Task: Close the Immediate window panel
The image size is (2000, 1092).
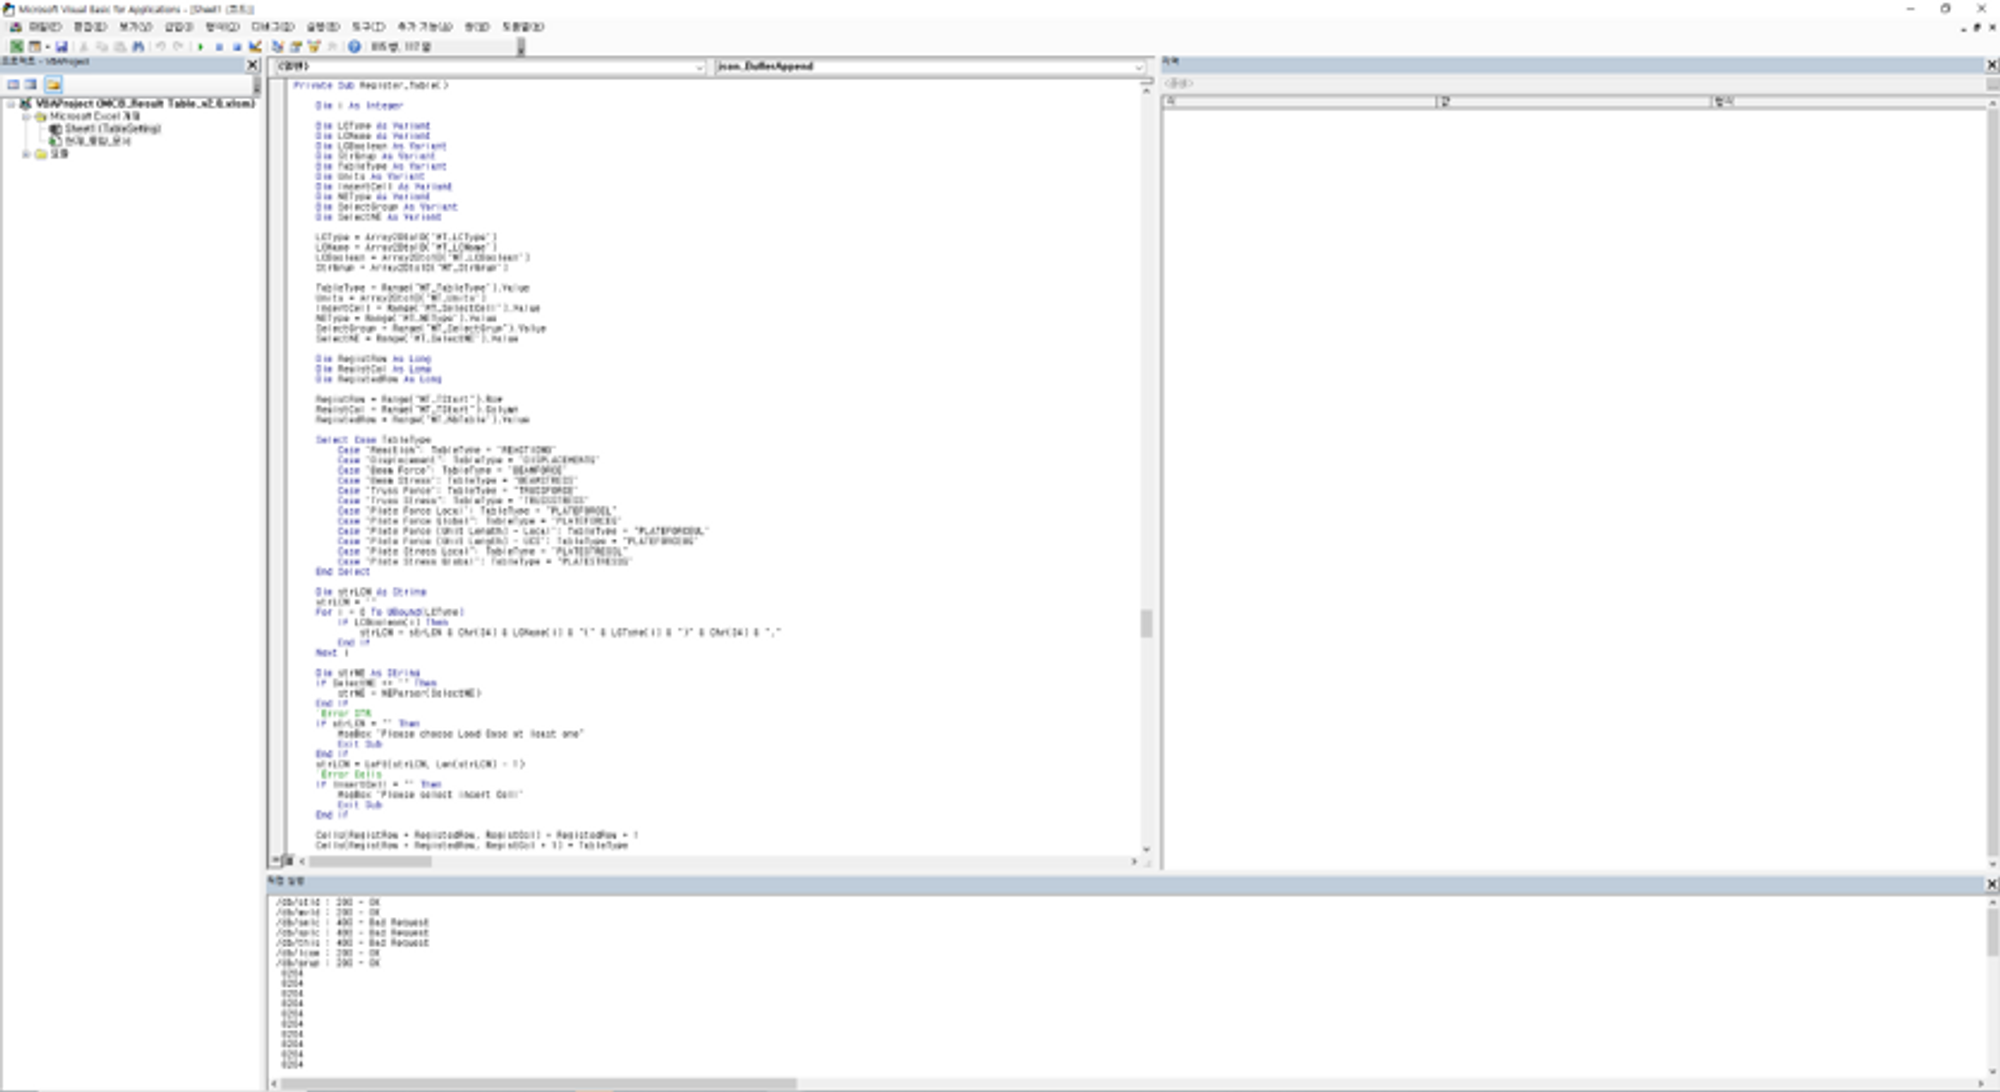Action: pyautogui.click(x=1991, y=884)
